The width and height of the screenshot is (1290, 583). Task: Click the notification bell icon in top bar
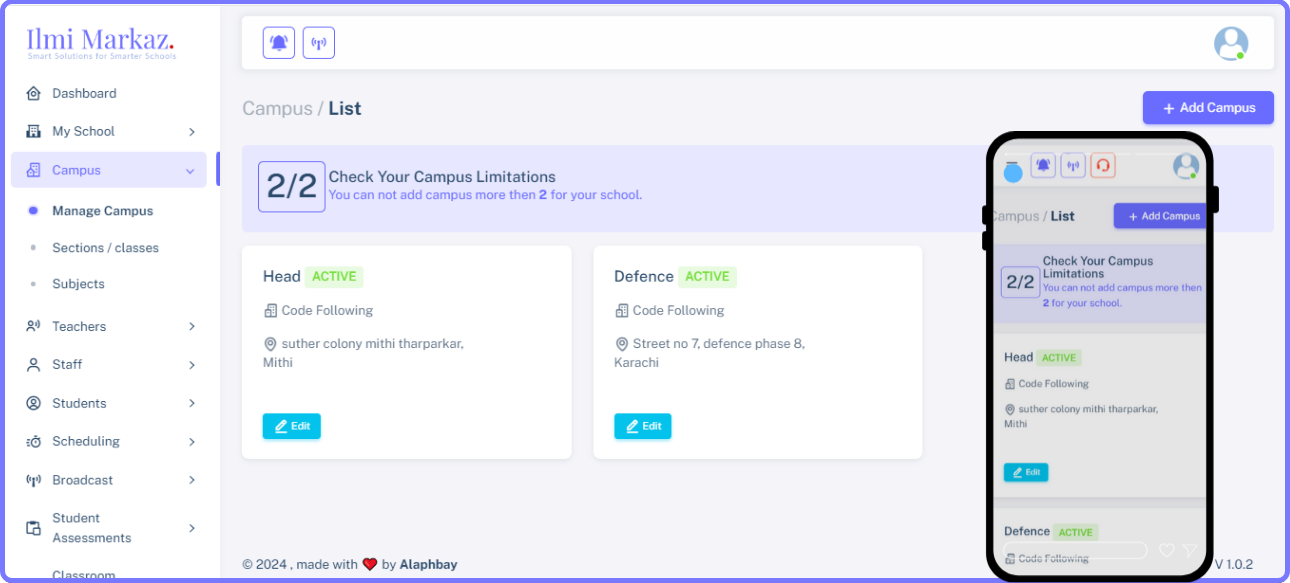279,43
